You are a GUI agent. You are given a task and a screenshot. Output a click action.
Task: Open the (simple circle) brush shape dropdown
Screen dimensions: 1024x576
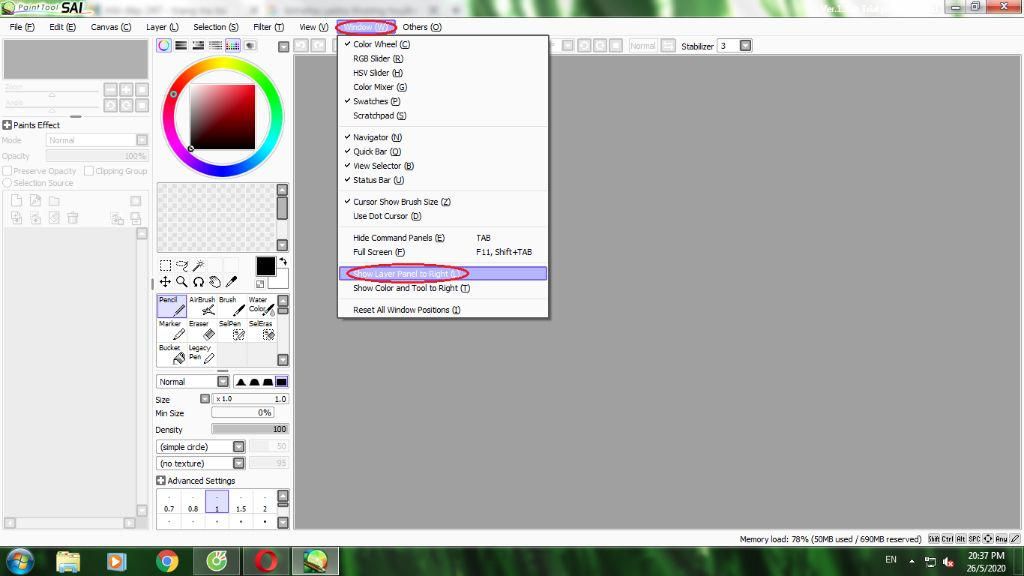238,447
